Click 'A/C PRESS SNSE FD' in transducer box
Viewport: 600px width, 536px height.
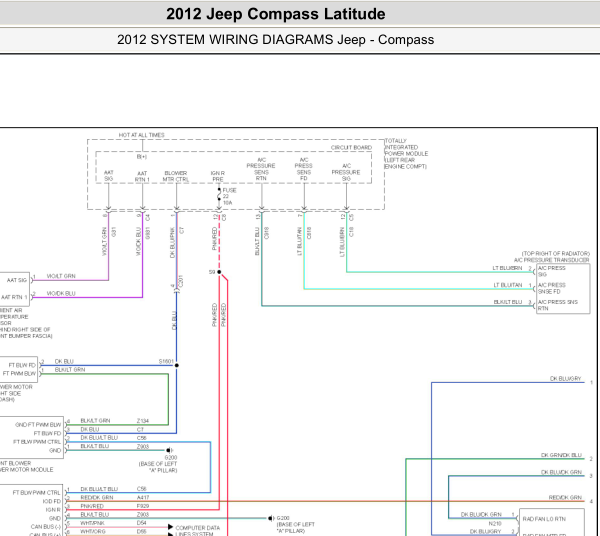point(551,288)
